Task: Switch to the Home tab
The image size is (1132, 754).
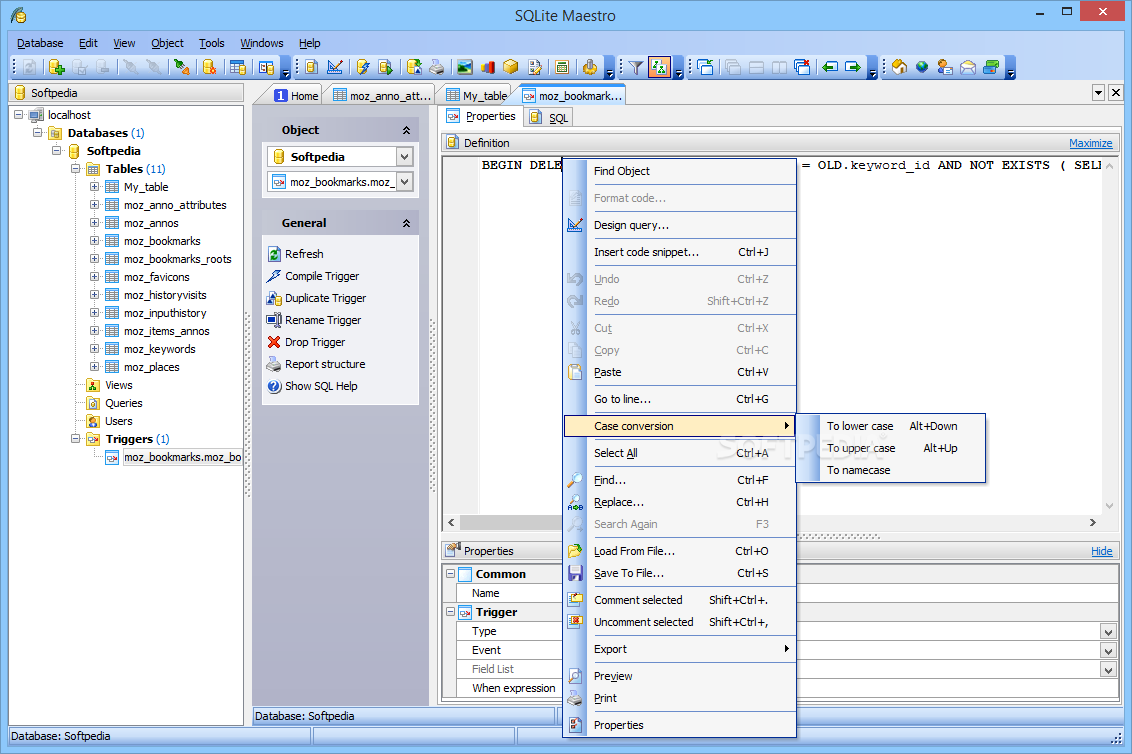Action: [x=296, y=95]
